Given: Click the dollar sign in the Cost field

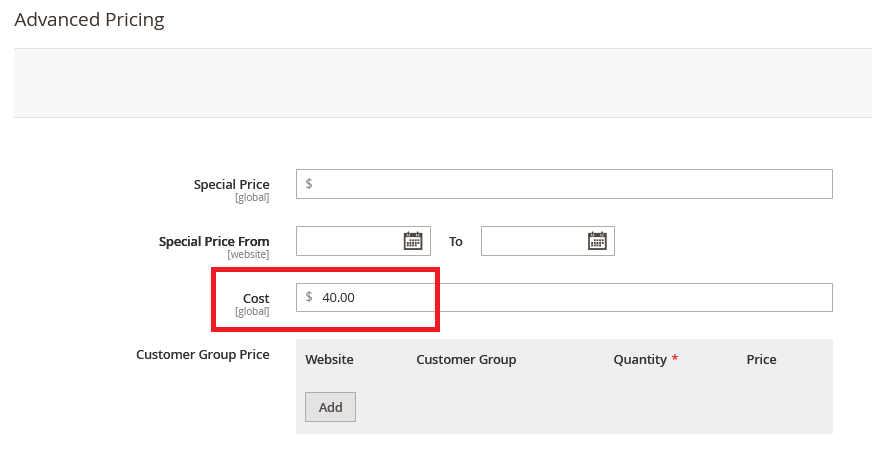Looking at the screenshot, I should (309, 297).
